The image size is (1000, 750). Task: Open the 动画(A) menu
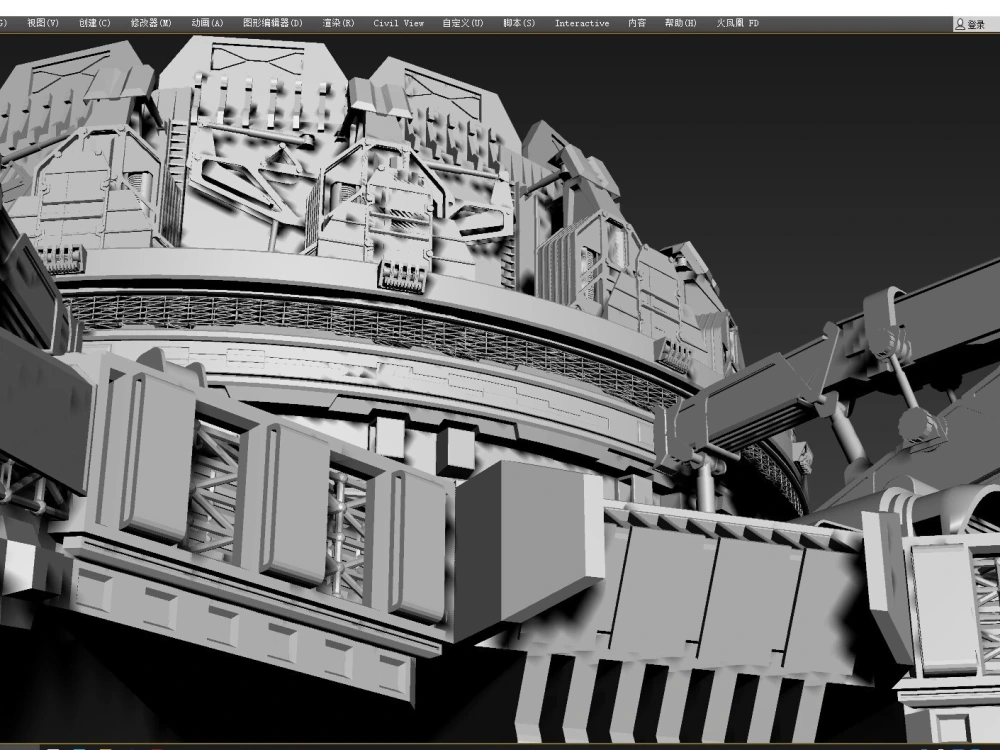[x=207, y=23]
